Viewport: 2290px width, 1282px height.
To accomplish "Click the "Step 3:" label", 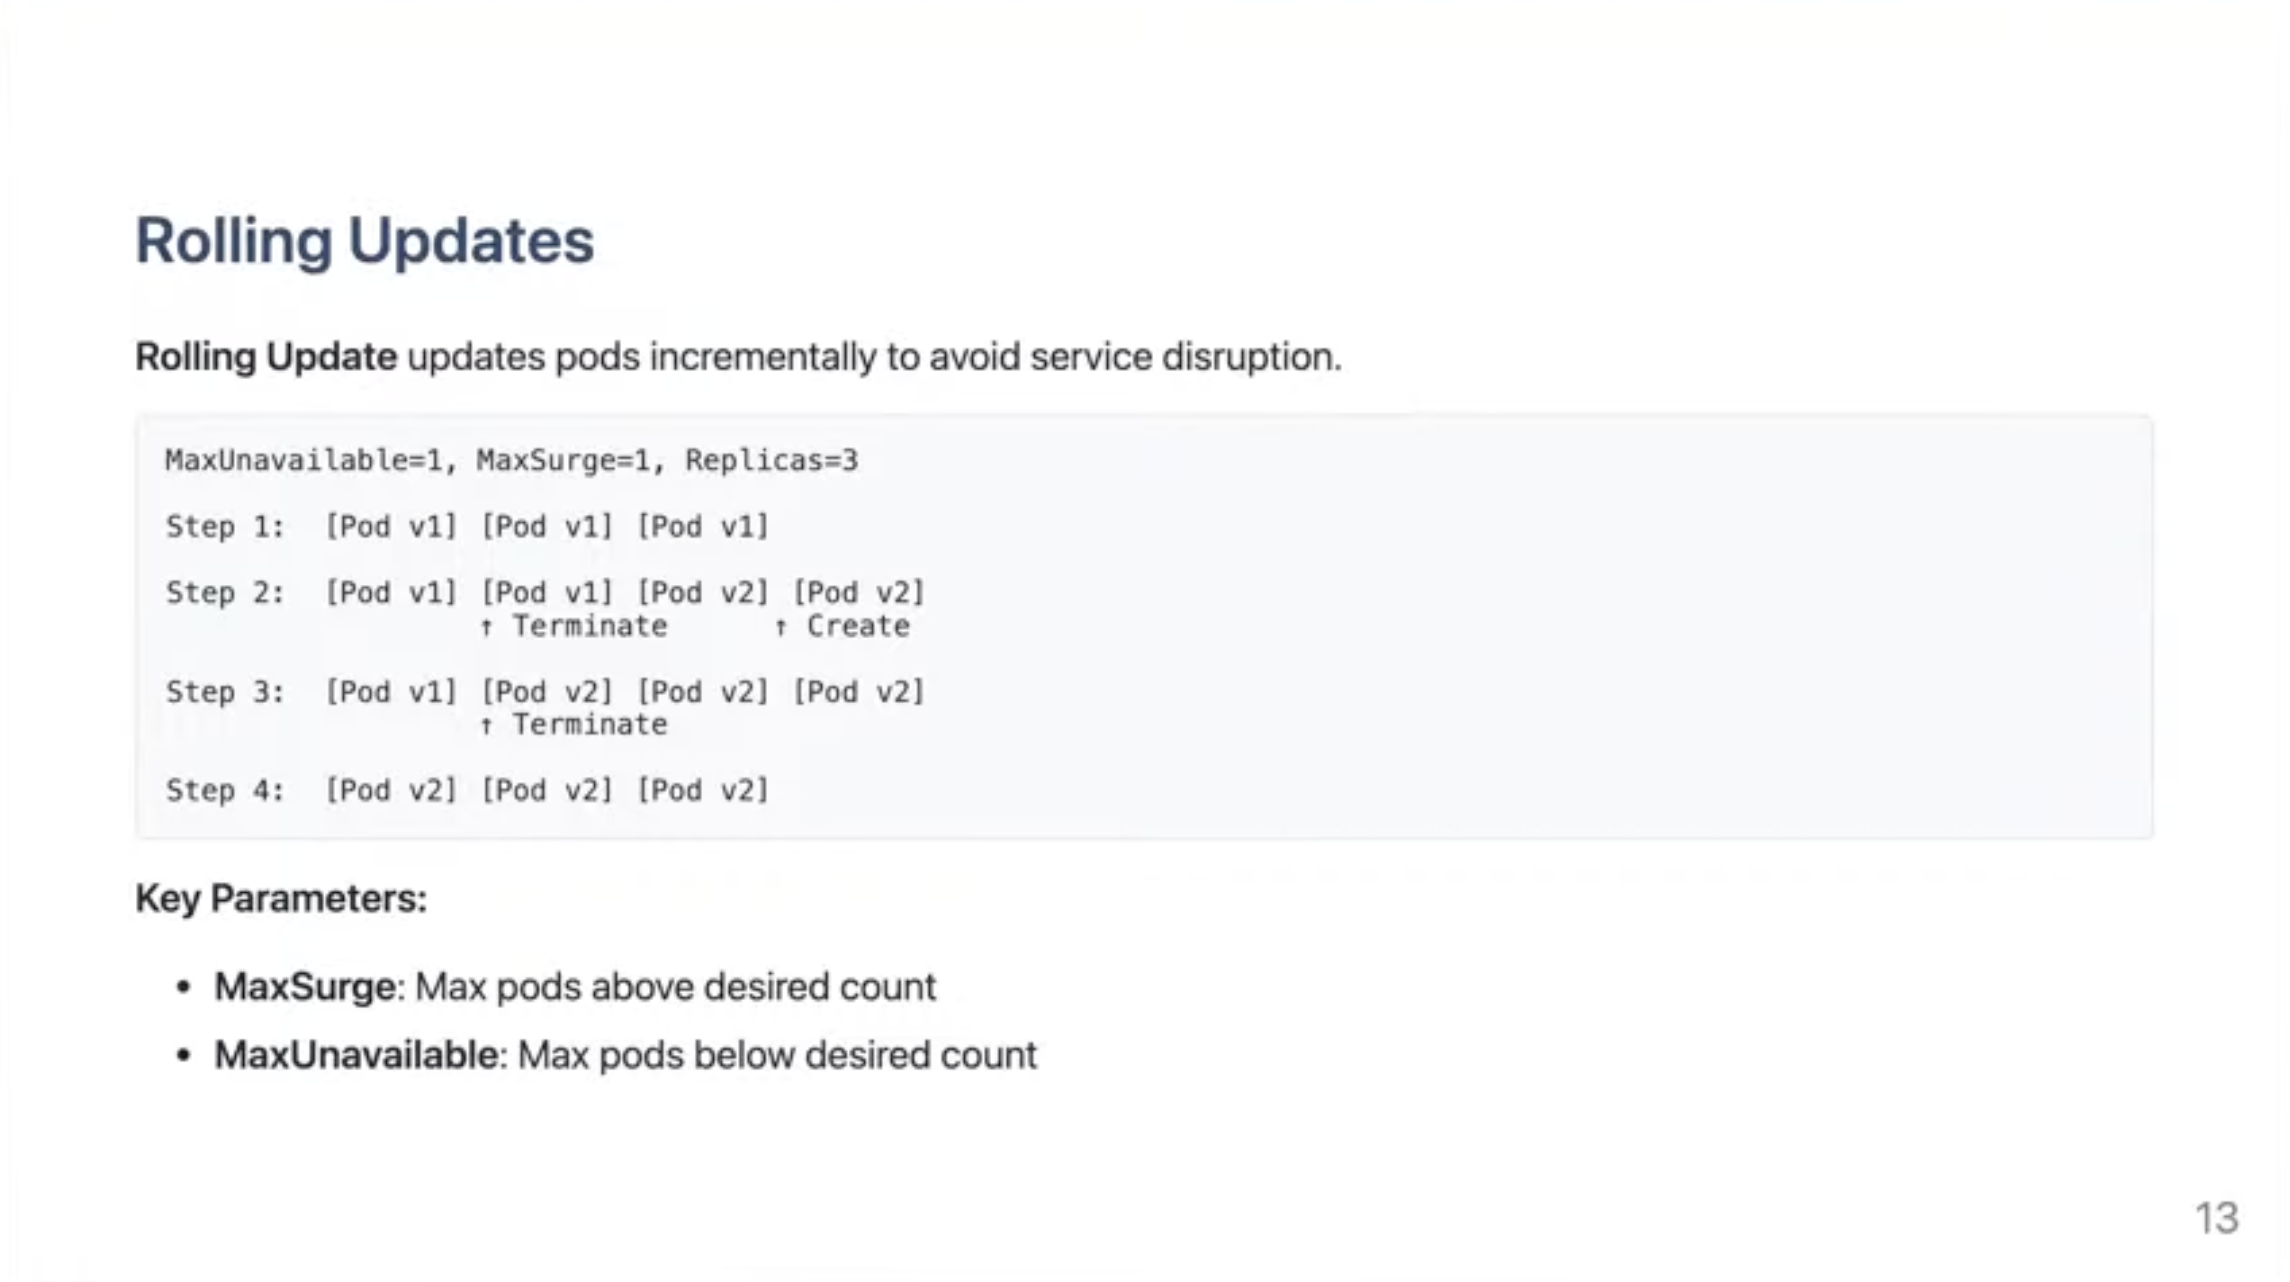I will (x=225, y=691).
